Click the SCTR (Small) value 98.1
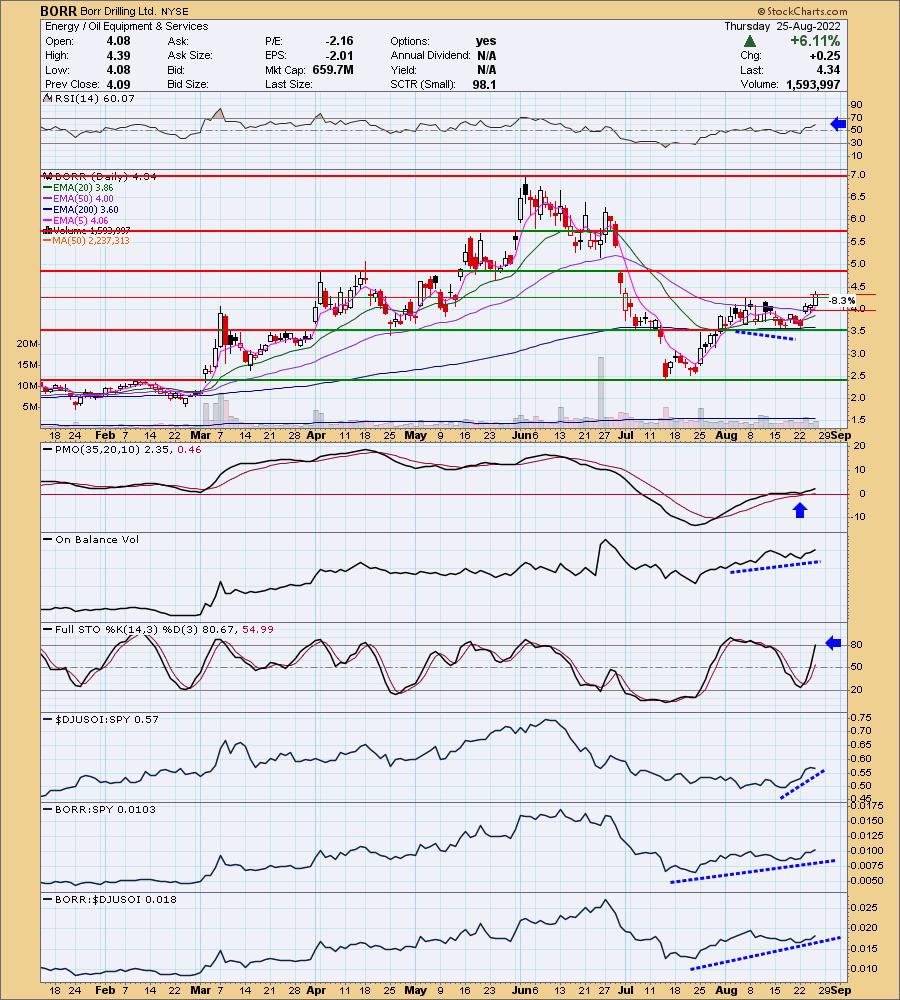Screen dimensions: 900x1000 coord(484,84)
